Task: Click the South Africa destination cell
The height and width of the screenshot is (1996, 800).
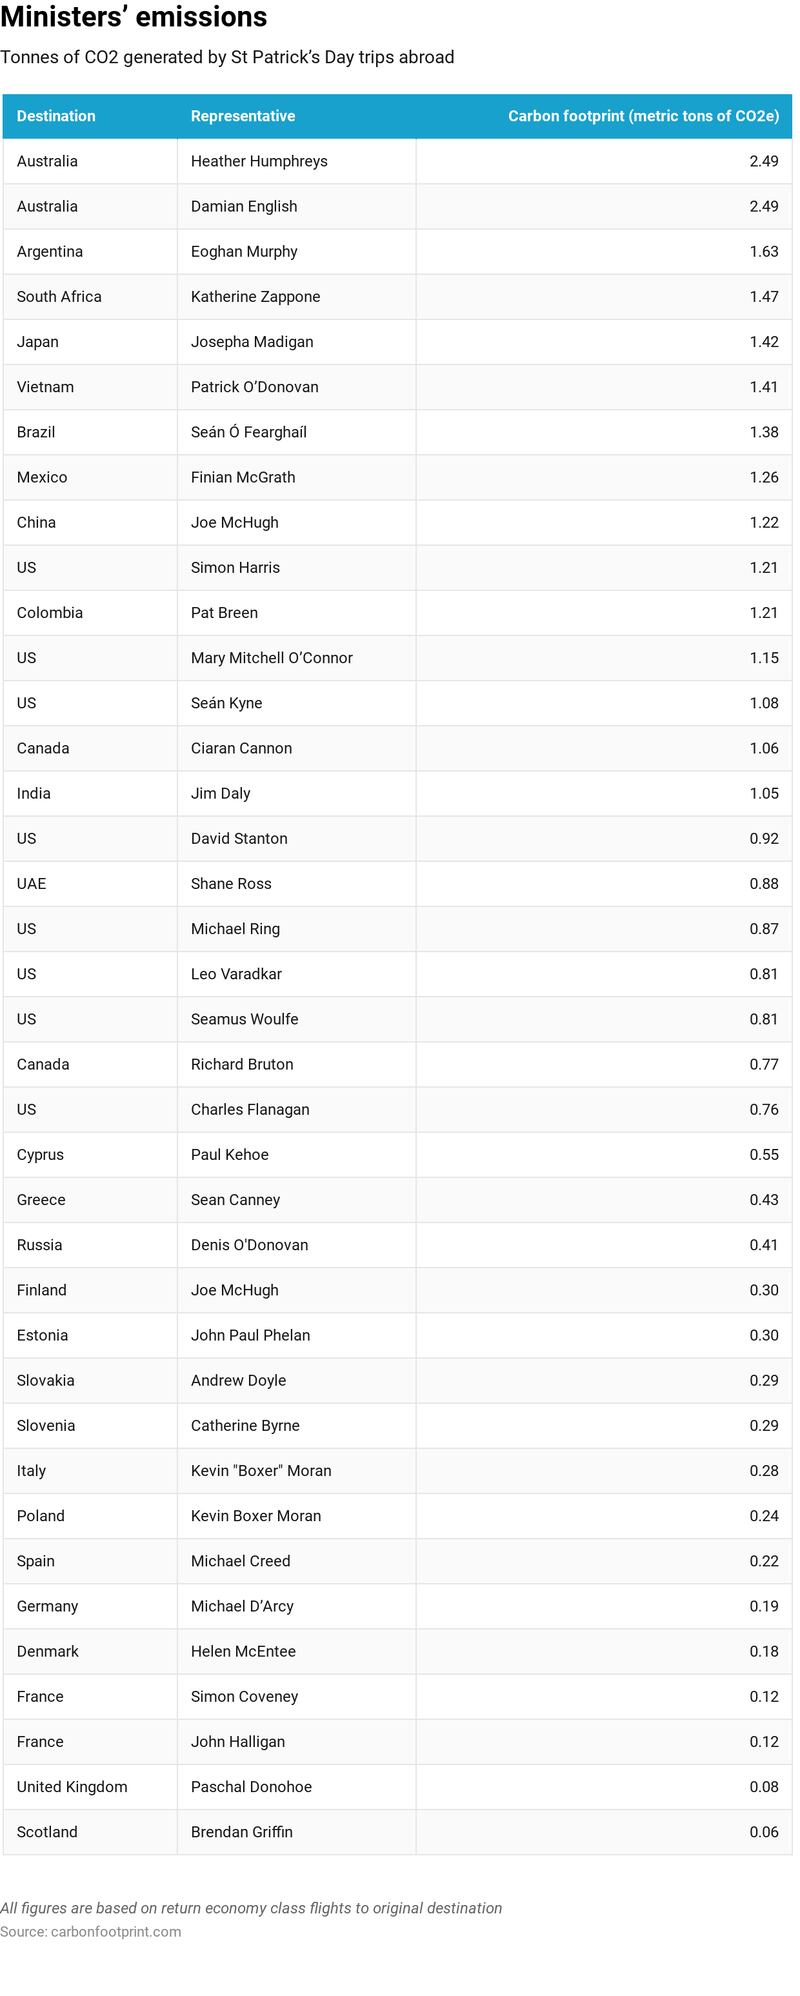Action: [59, 296]
